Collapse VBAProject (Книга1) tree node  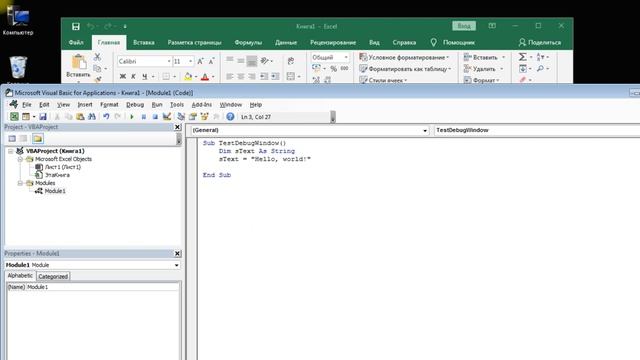tap(11, 151)
